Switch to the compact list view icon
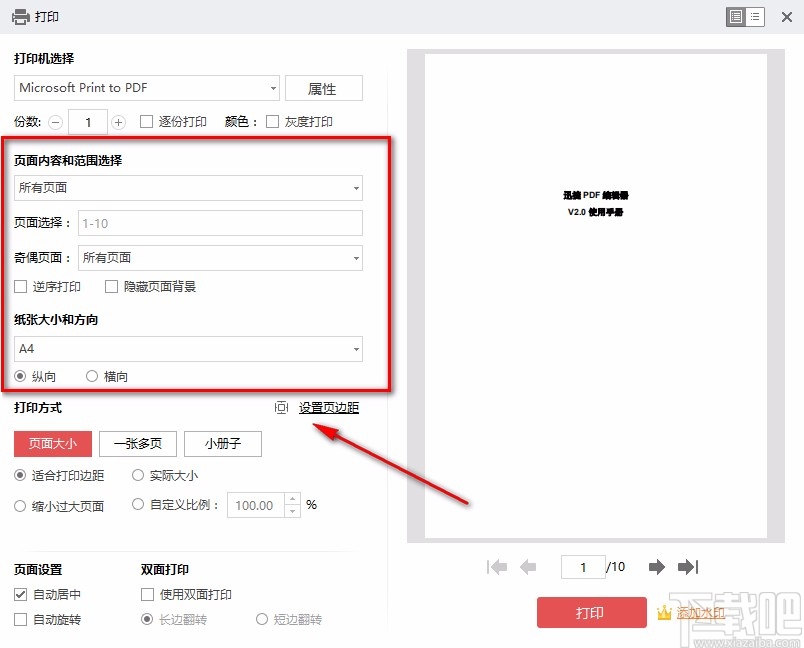The image size is (804, 648). click(757, 17)
